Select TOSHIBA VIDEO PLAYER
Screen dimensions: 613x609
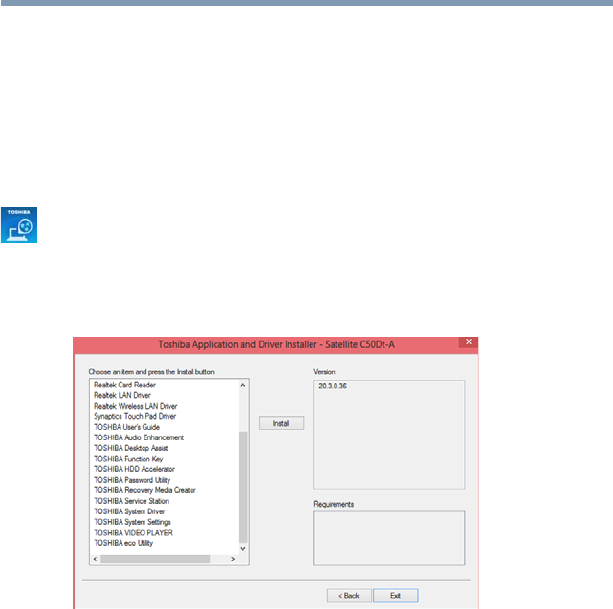pyautogui.click(x=133, y=532)
